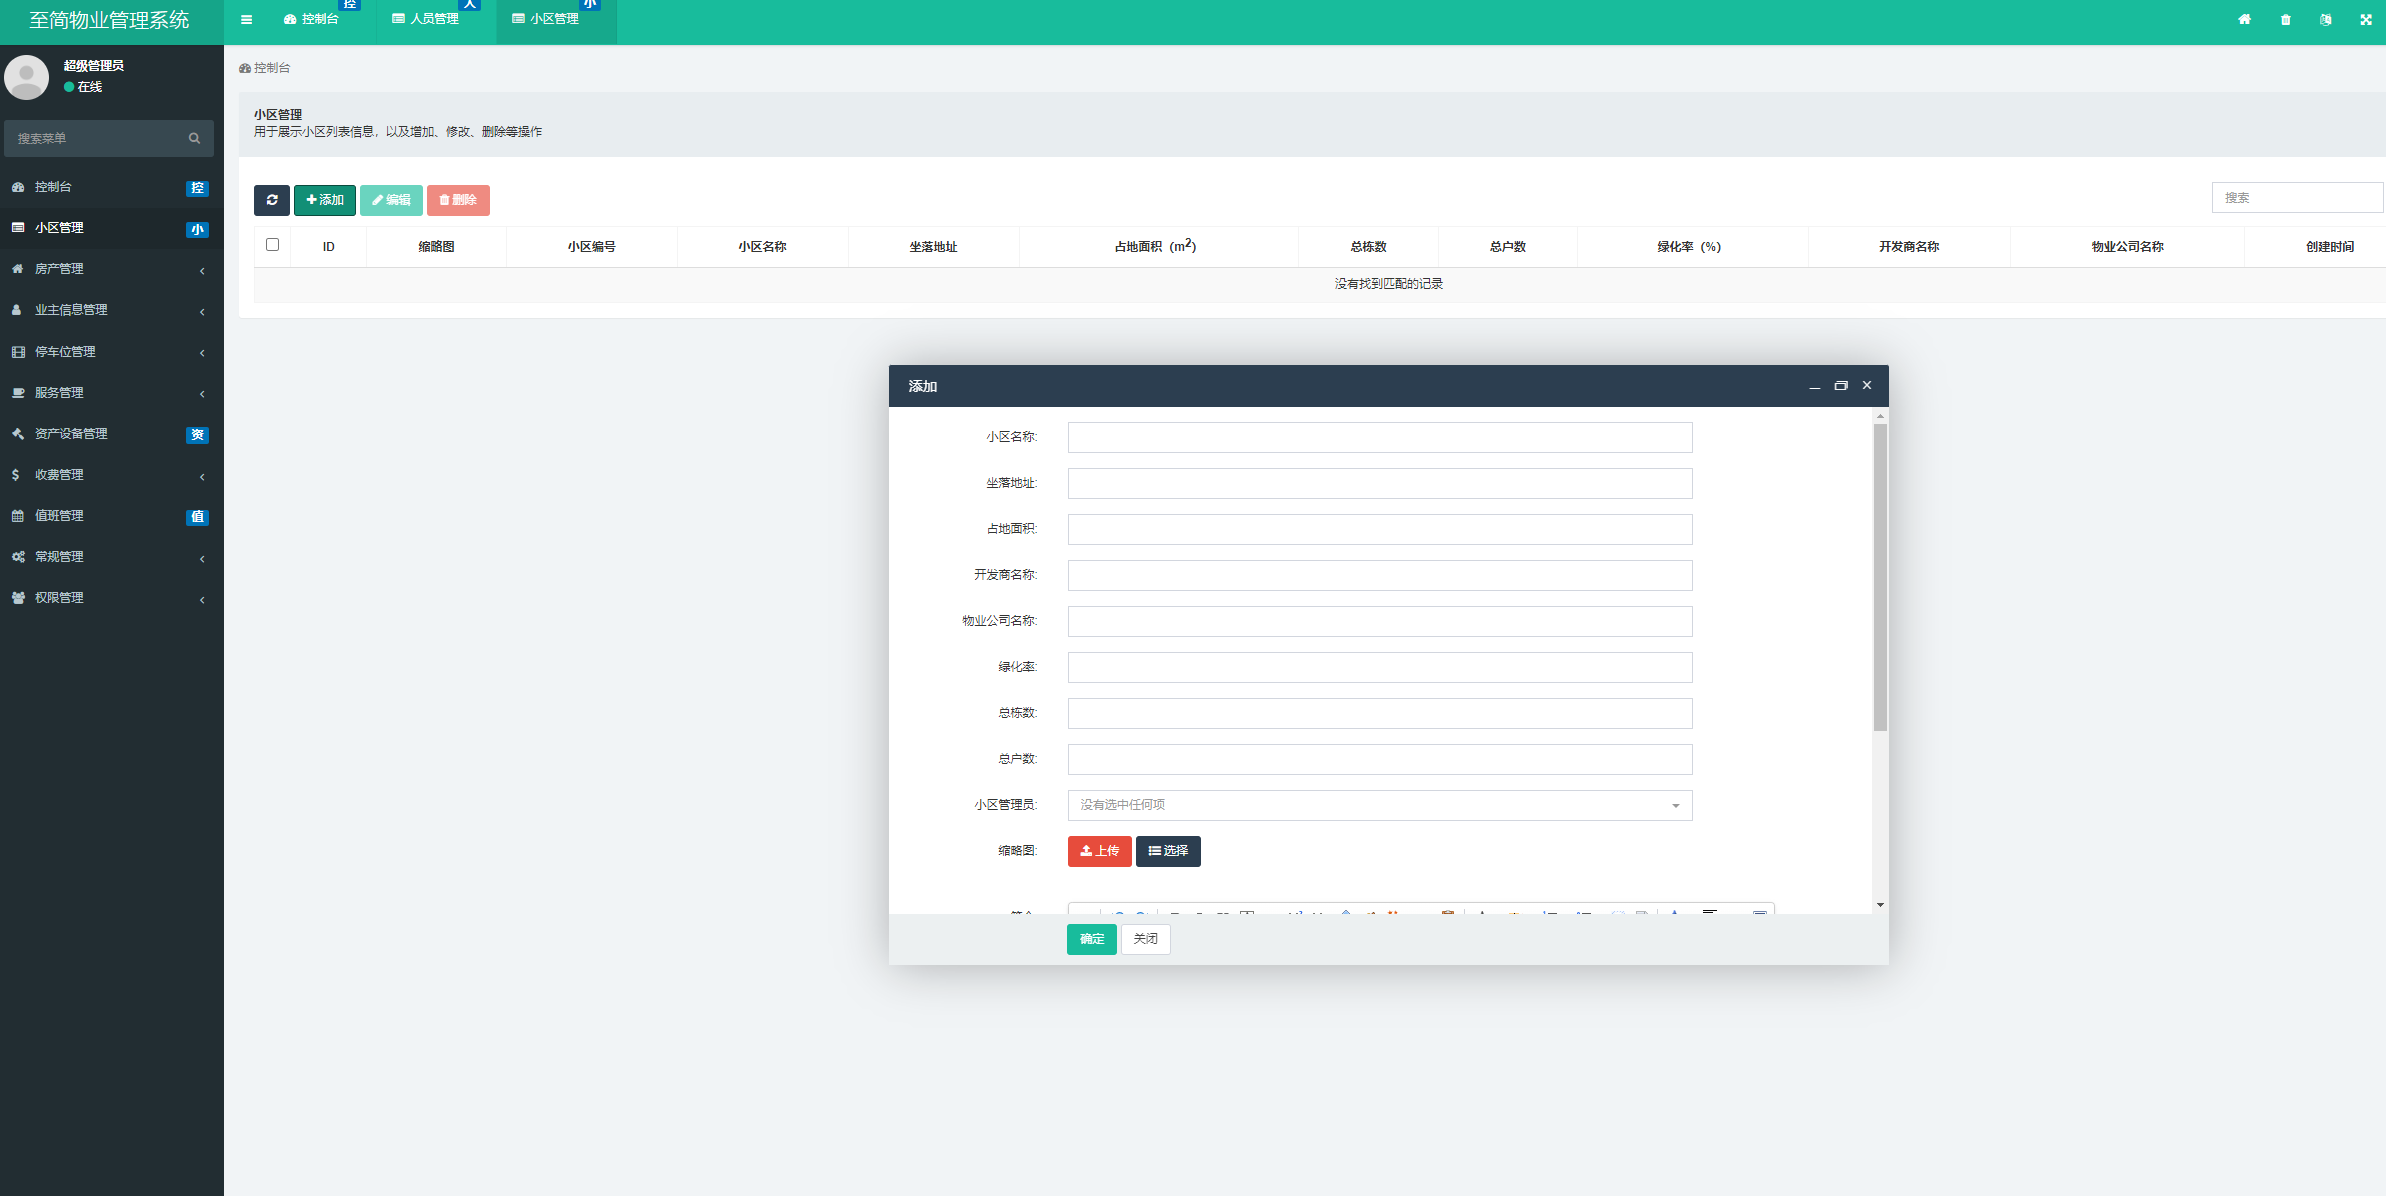Click the 选择 list-select button for thumbnail
The image size is (2386, 1196).
click(x=1168, y=851)
